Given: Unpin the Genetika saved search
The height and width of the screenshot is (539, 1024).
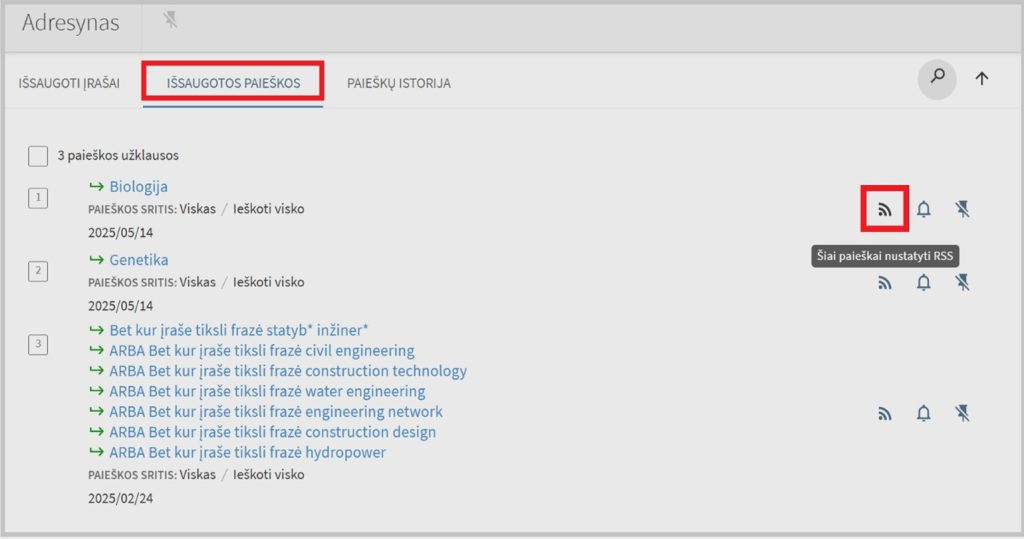Looking at the screenshot, I should [x=962, y=283].
